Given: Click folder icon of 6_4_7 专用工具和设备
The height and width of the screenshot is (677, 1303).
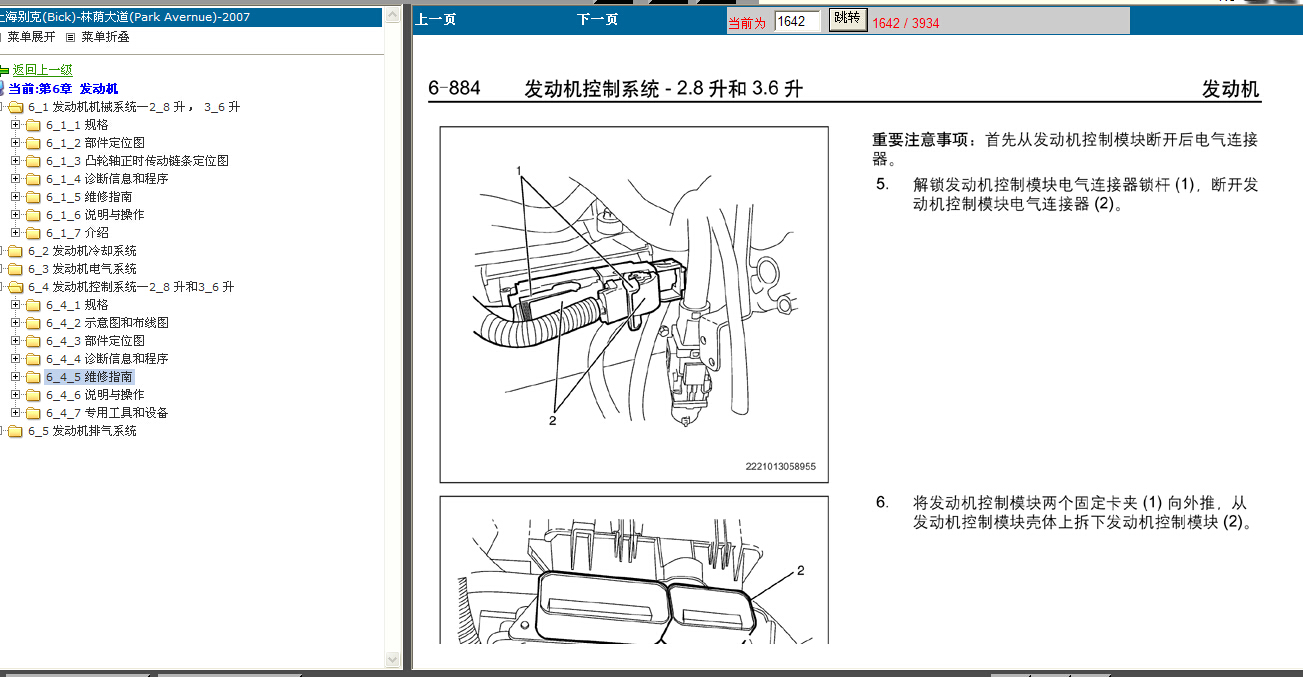Looking at the screenshot, I should [x=33, y=413].
